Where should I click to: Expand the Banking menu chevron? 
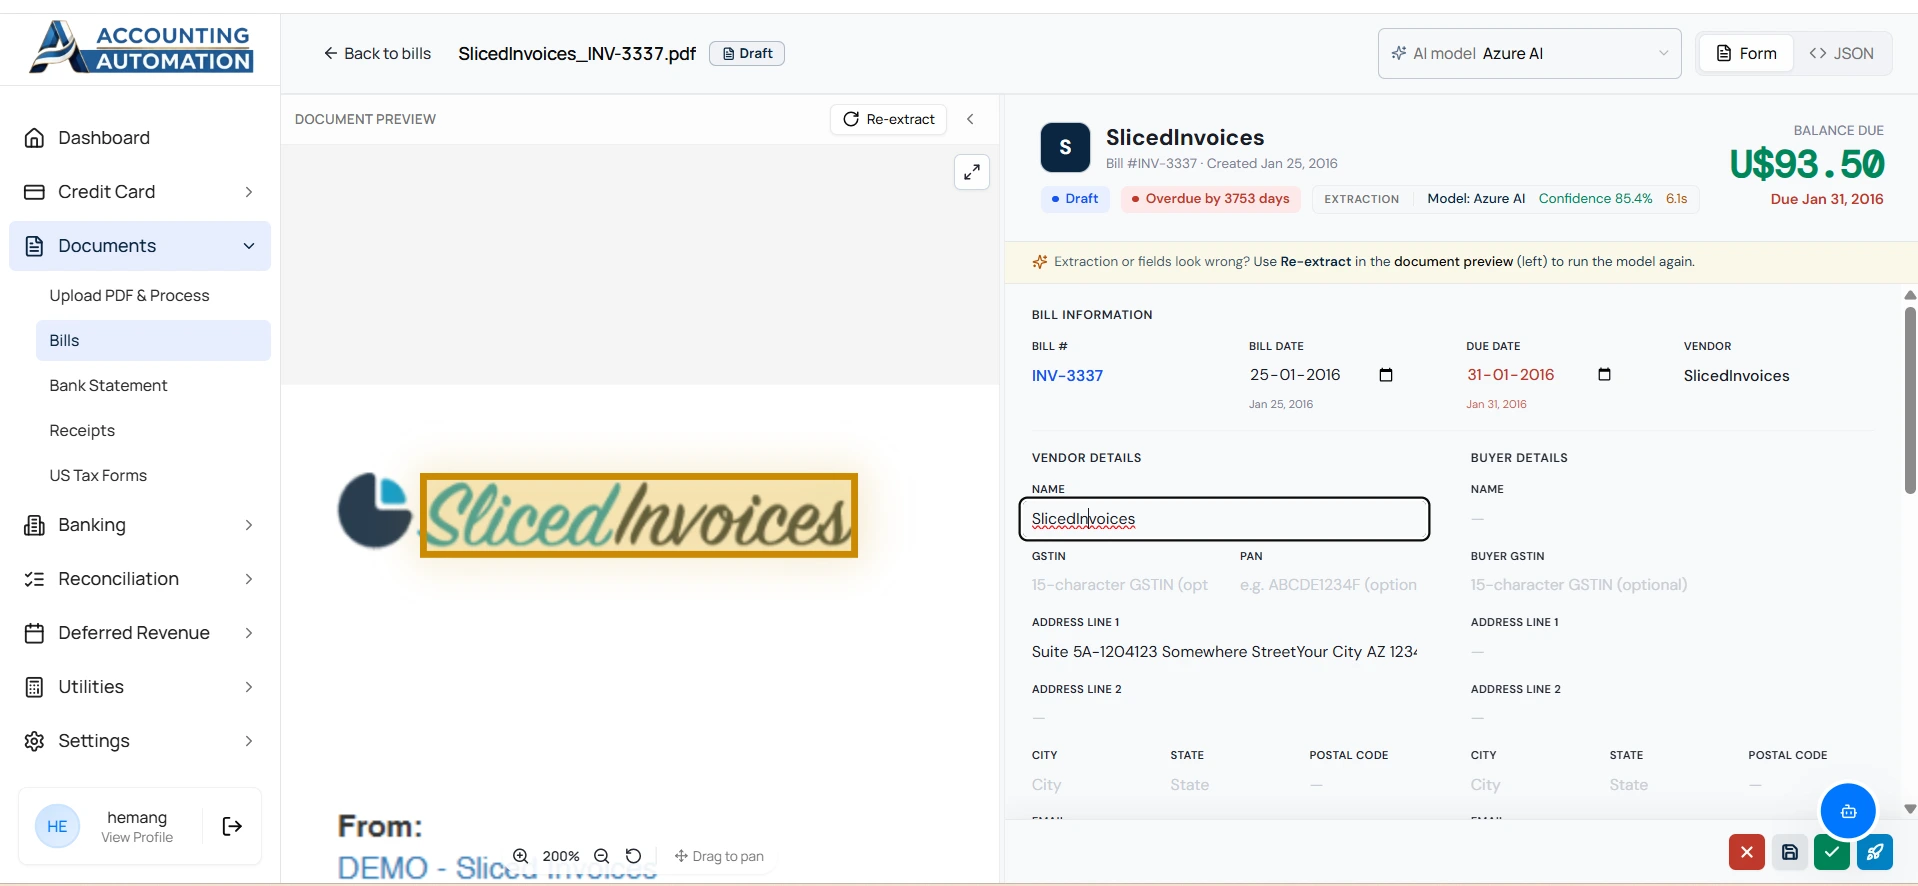[249, 525]
